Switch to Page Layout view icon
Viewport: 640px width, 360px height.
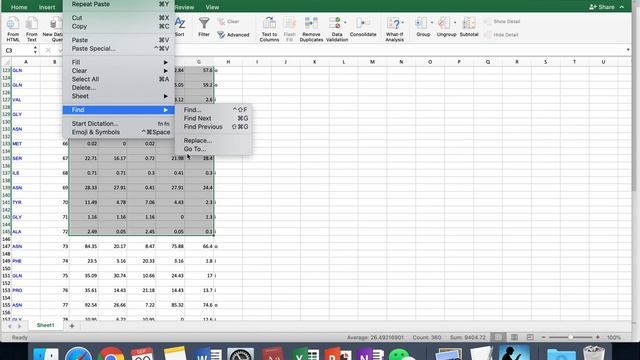pos(514,338)
